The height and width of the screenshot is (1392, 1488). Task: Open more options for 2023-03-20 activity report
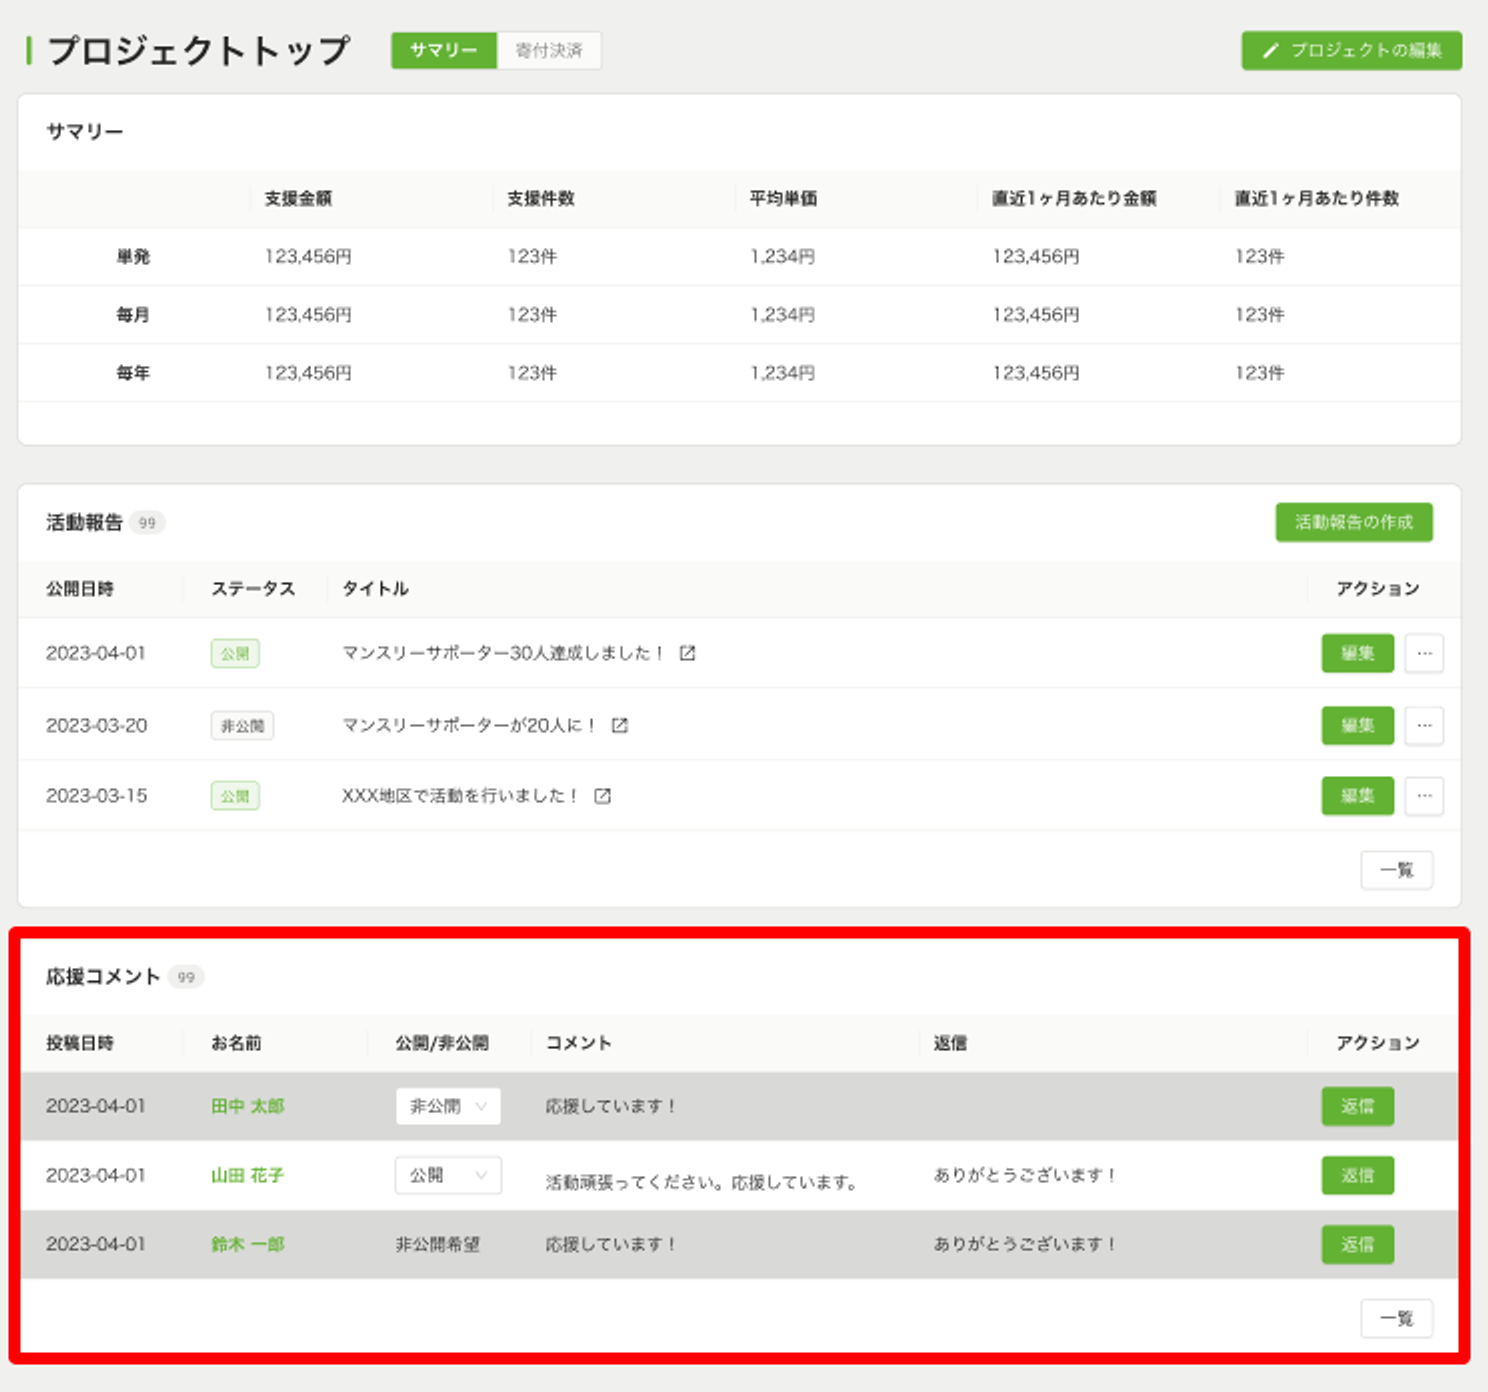tap(1424, 725)
